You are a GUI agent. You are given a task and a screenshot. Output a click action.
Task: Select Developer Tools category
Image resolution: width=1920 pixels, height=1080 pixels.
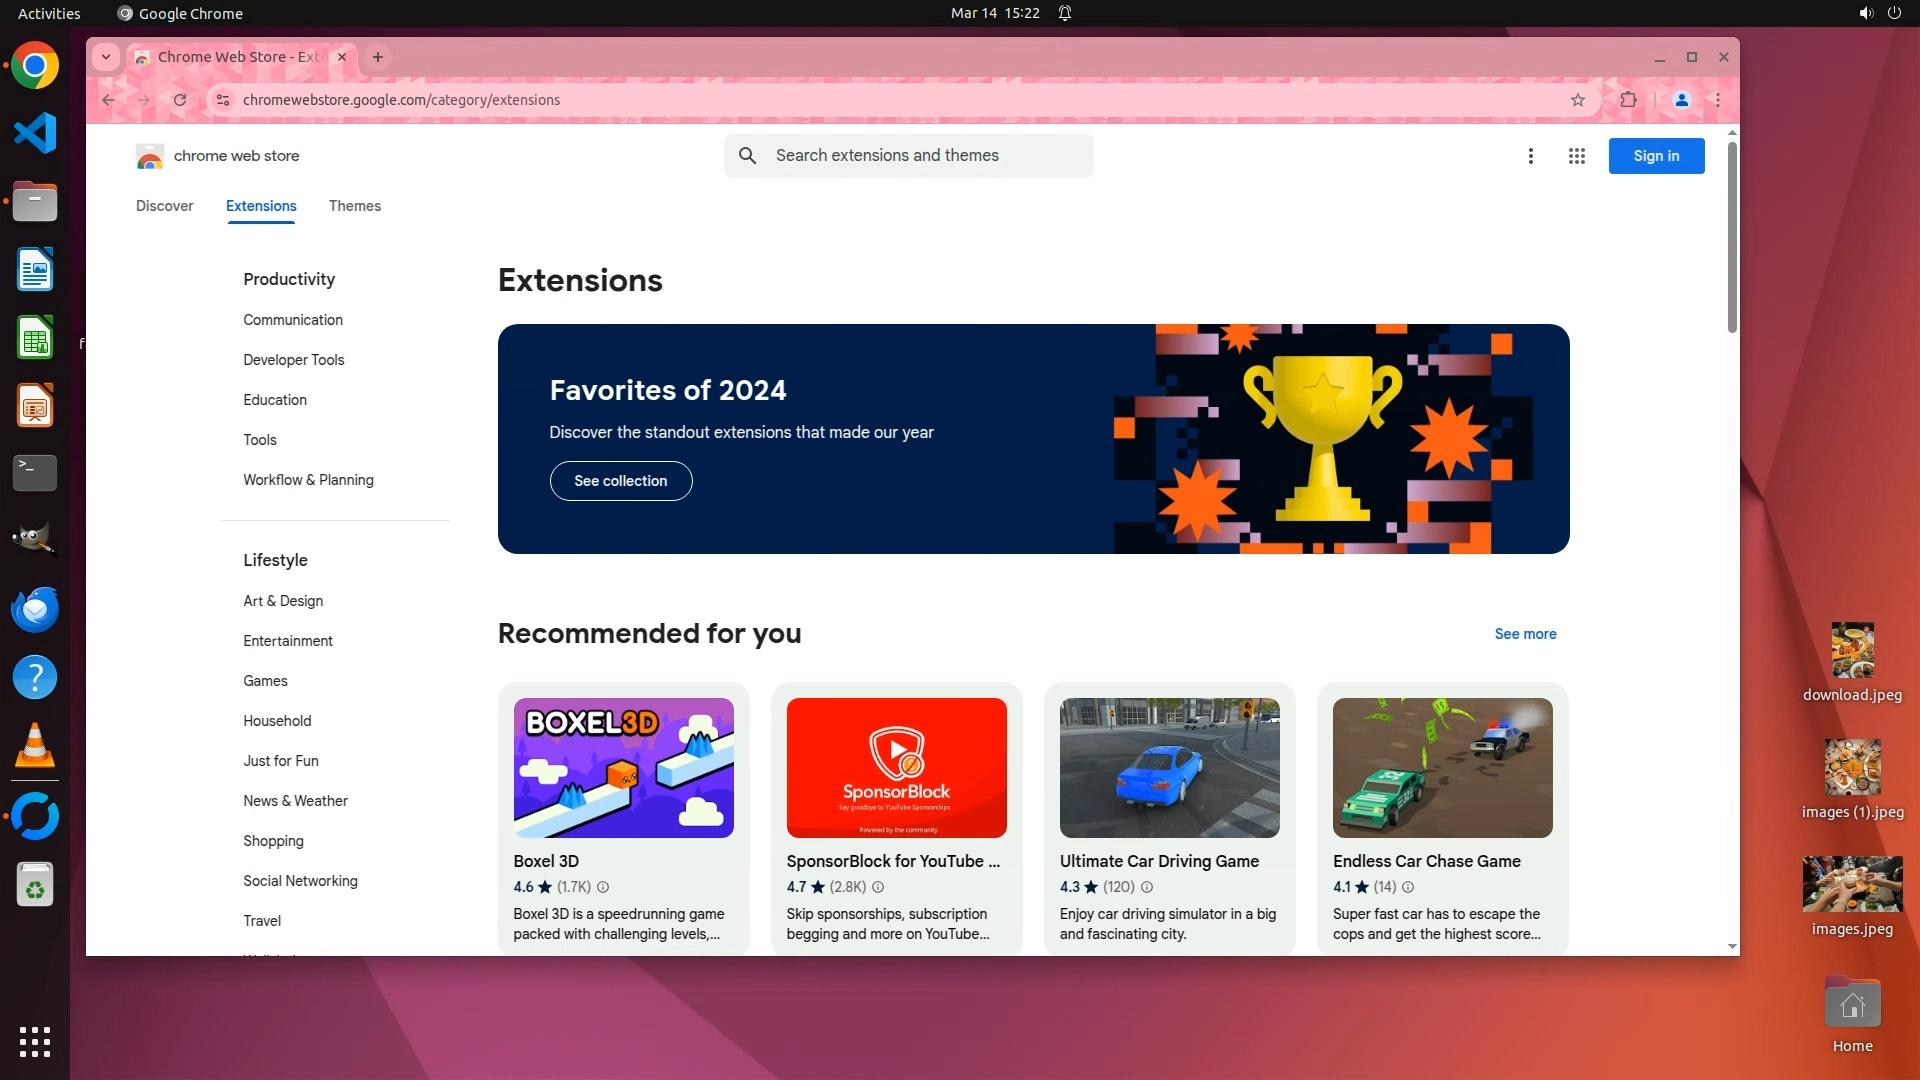293,360
